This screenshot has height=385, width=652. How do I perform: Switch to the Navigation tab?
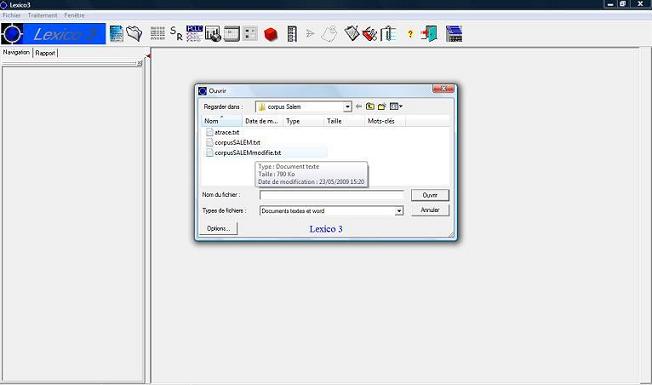(x=16, y=52)
